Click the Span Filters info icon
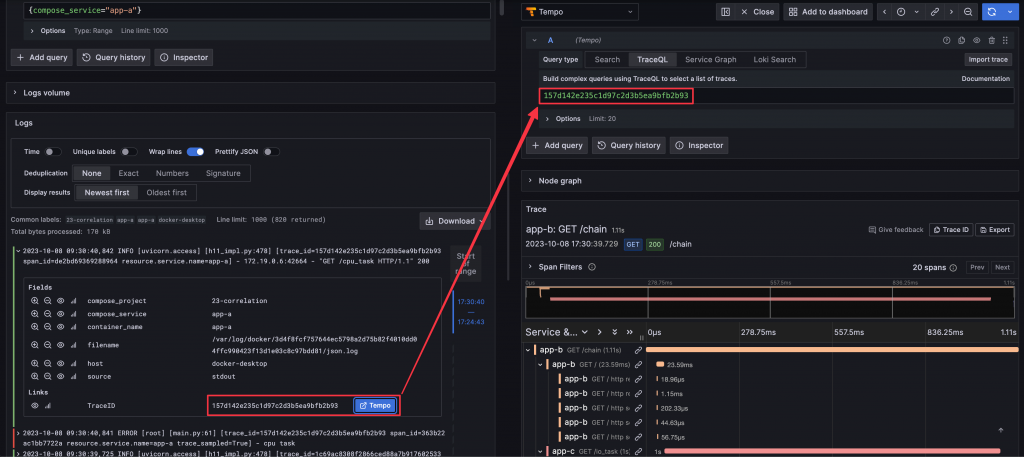The image size is (1024, 457). tap(592, 267)
